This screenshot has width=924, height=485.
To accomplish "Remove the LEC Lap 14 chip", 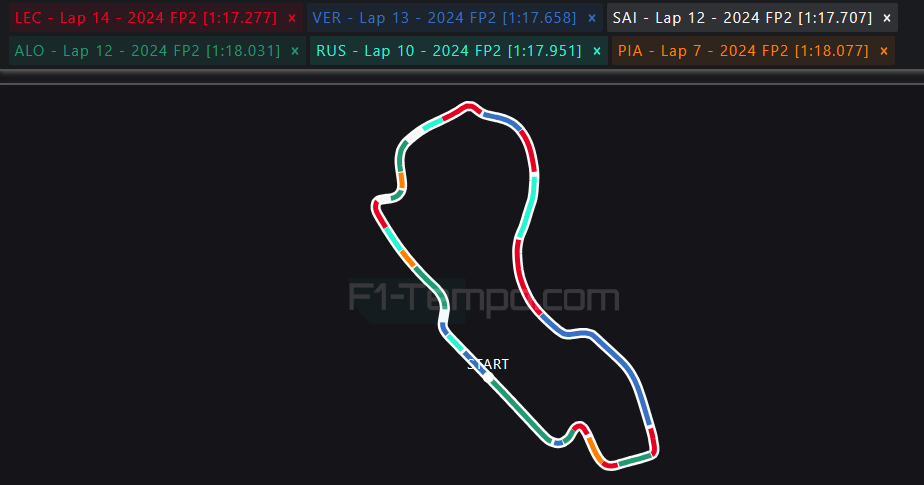I will tap(292, 18).
